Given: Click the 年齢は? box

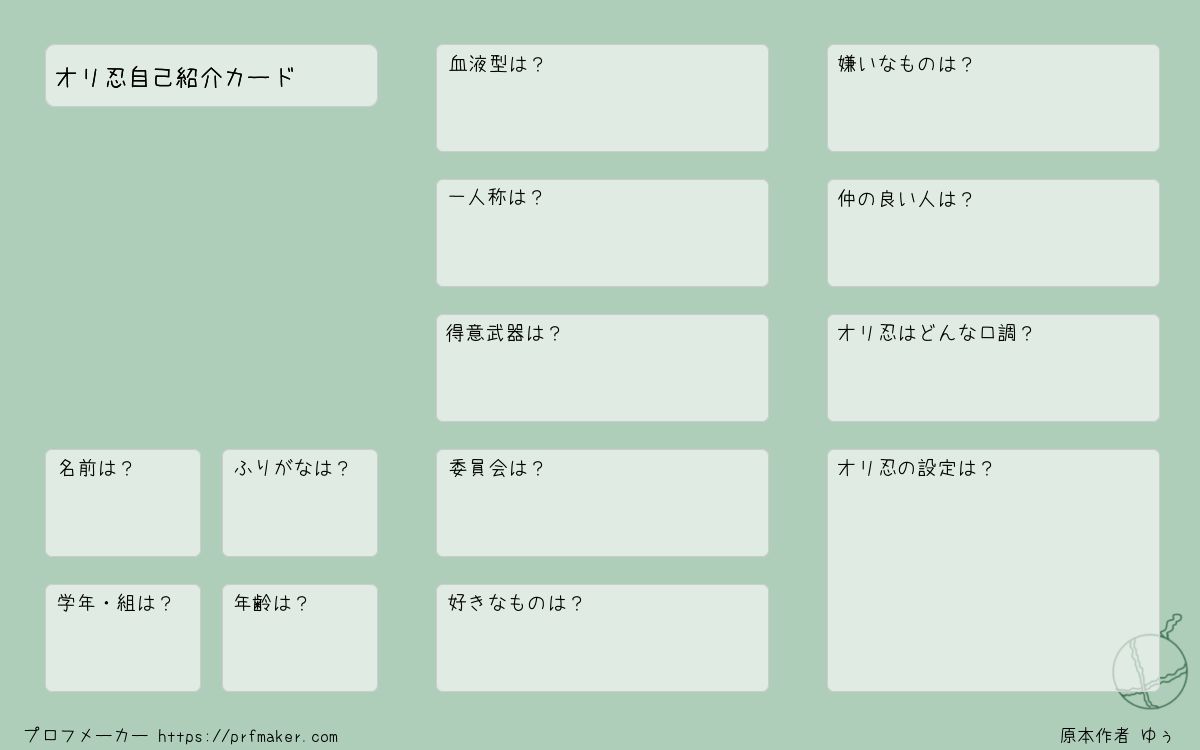Looking at the screenshot, I should (300, 638).
